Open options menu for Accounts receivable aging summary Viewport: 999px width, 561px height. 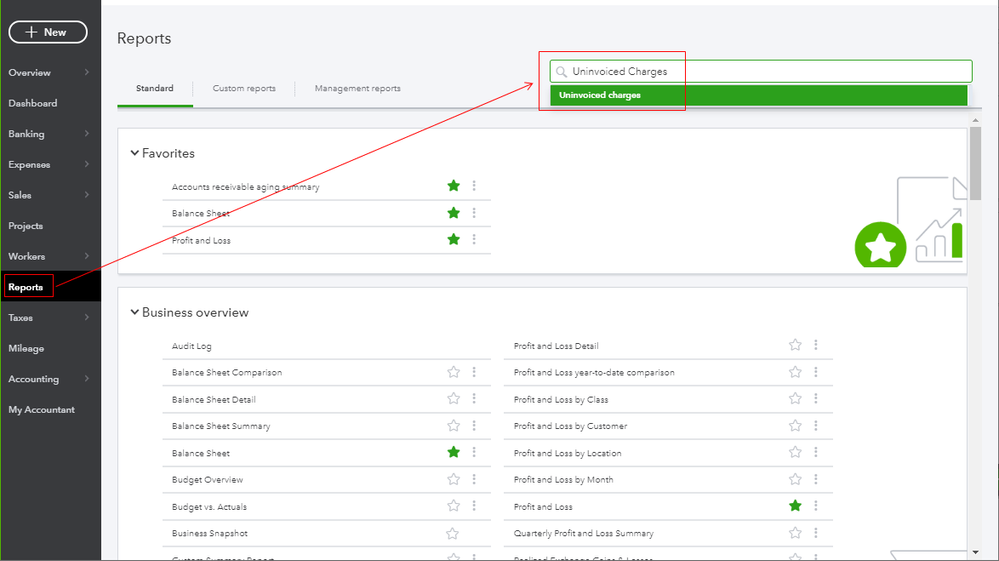[474, 186]
